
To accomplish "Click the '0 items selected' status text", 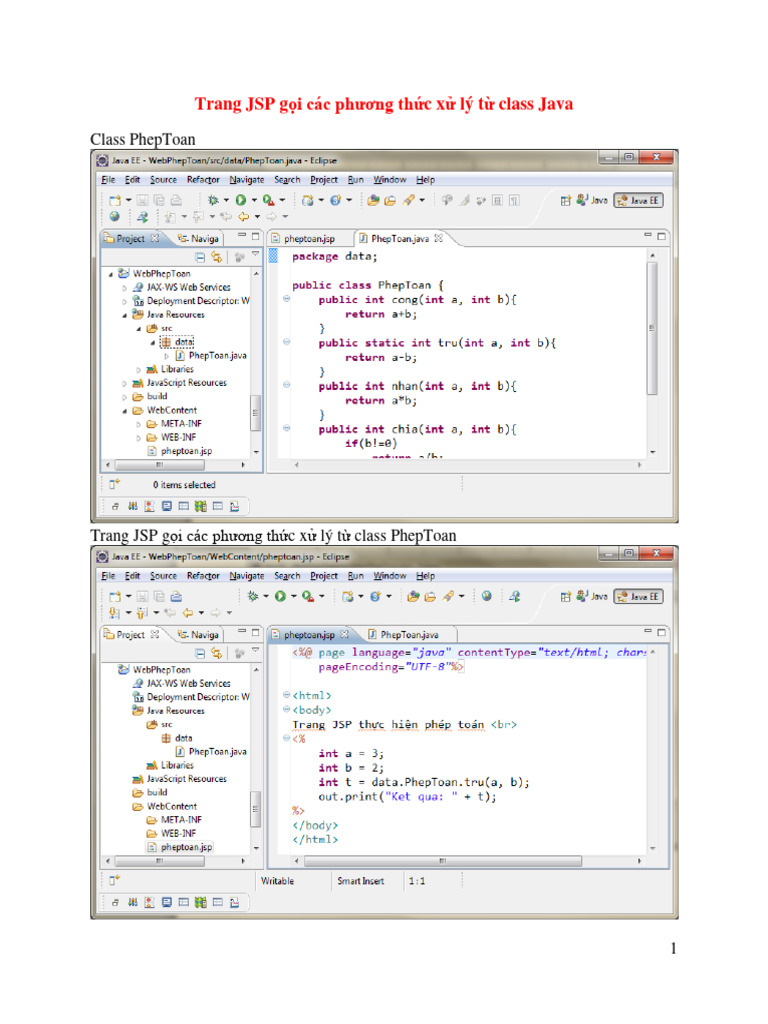I will tap(184, 485).
